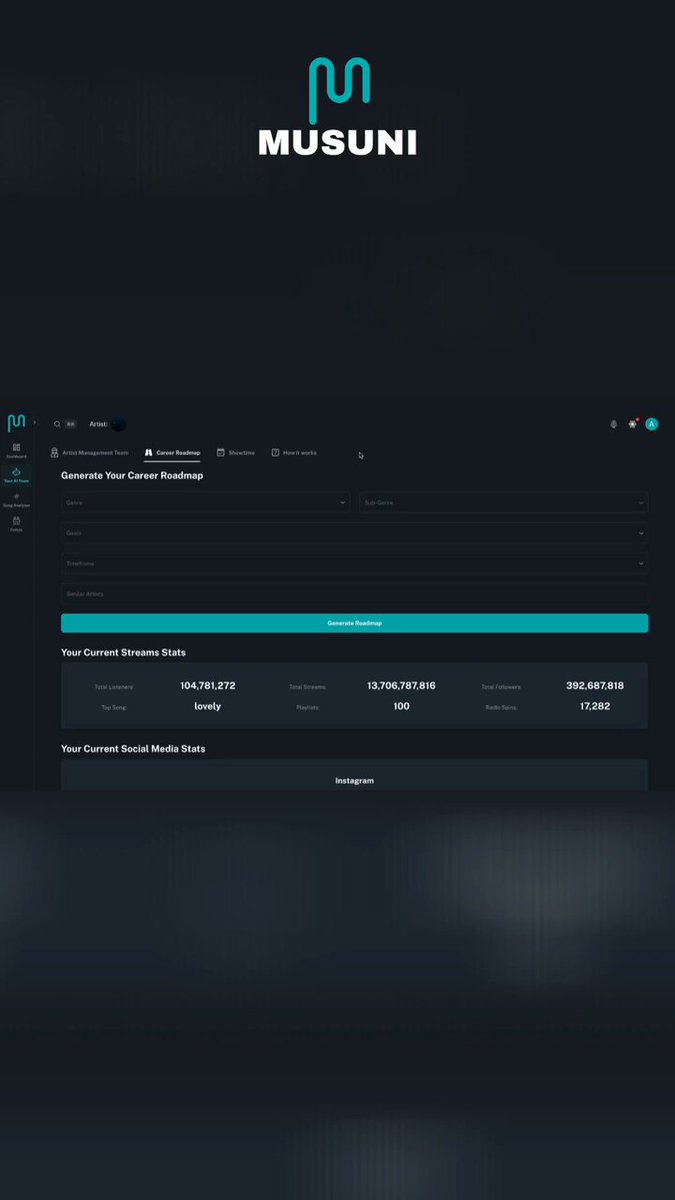Open Song Analyzer in the sidebar
Screen dimensions: 675x1200
tap(16, 499)
